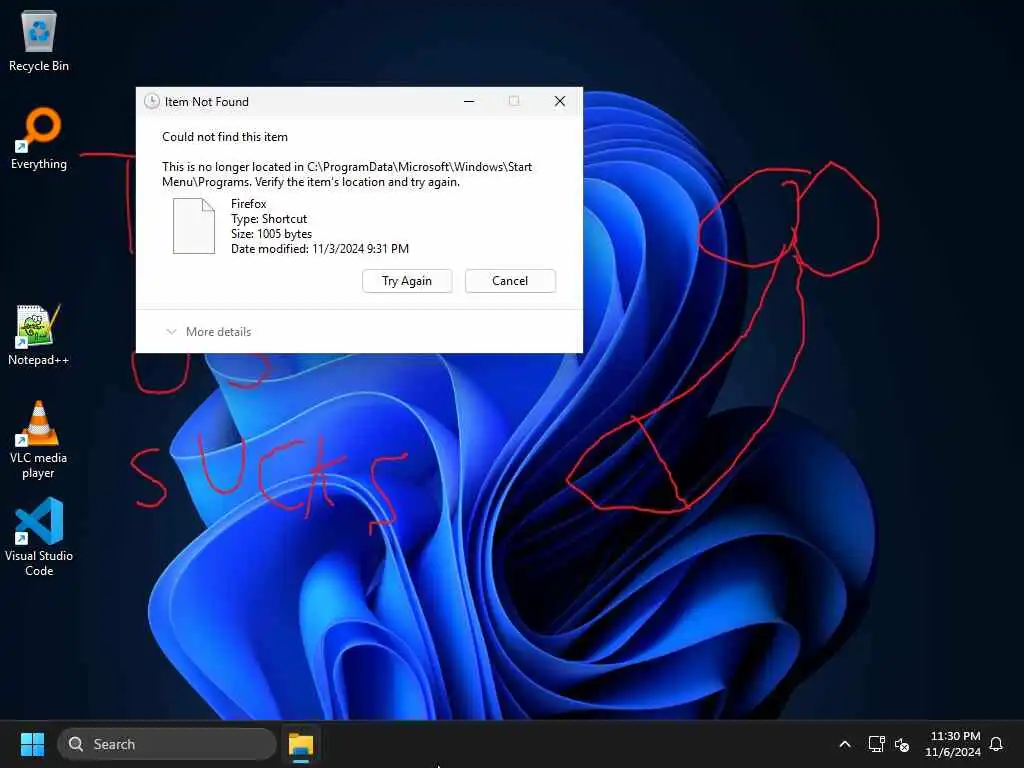Select the Notepad++ desktop shortcut
1024x768 pixels.
click(39, 334)
